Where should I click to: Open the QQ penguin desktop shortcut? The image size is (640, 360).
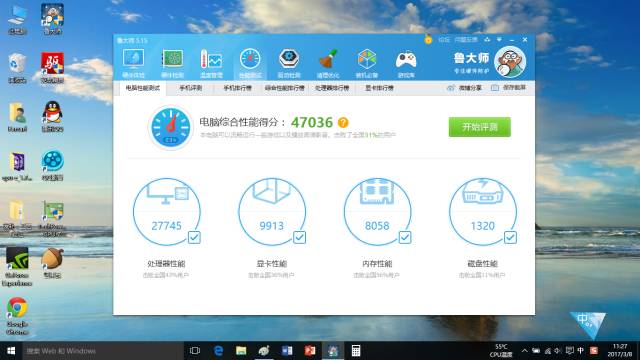52,116
